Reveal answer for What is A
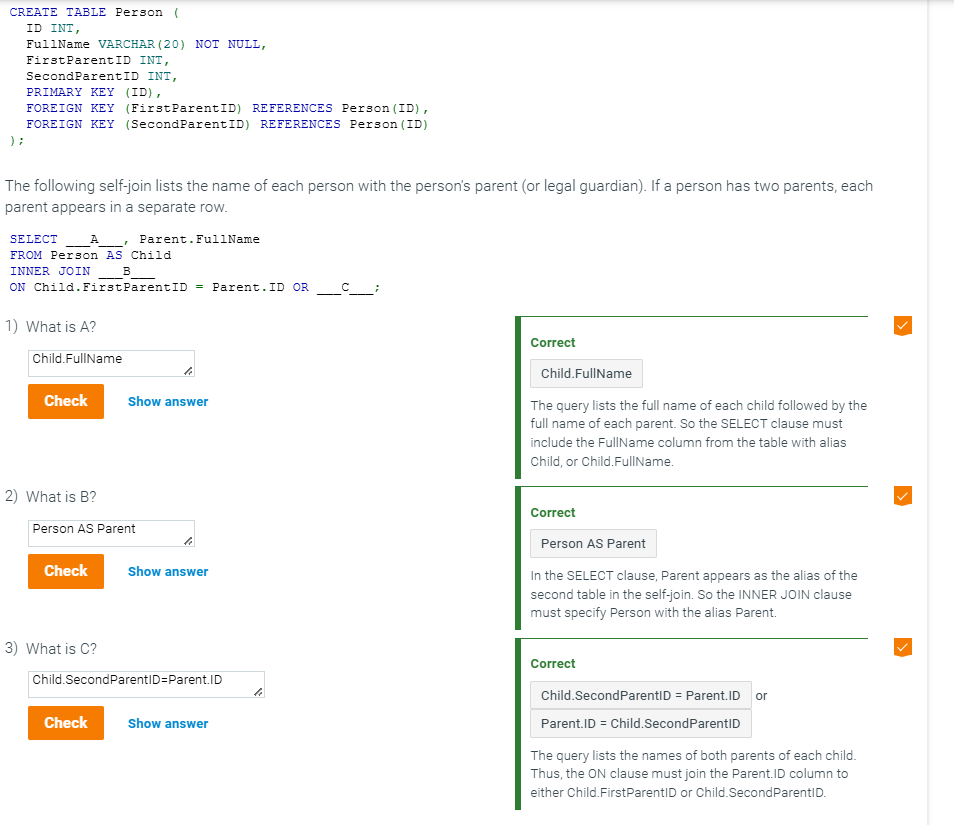The image size is (954, 825). point(168,402)
